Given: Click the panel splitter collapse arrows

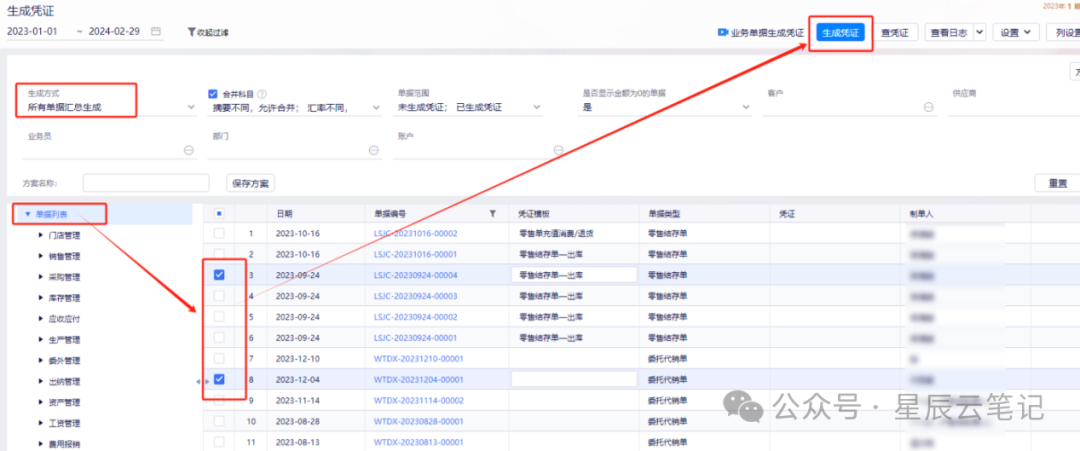Looking at the screenshot, I should click(202, 381).
